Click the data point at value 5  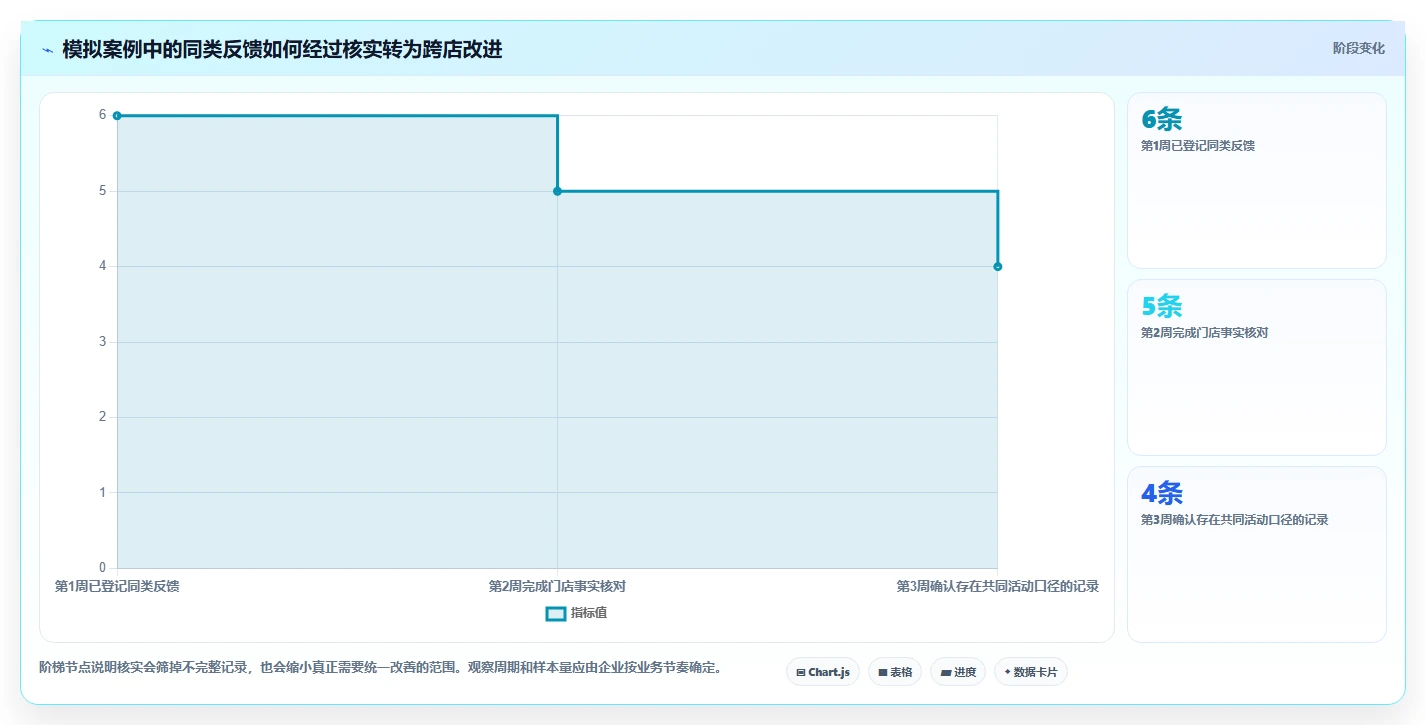tap(557, 191)
